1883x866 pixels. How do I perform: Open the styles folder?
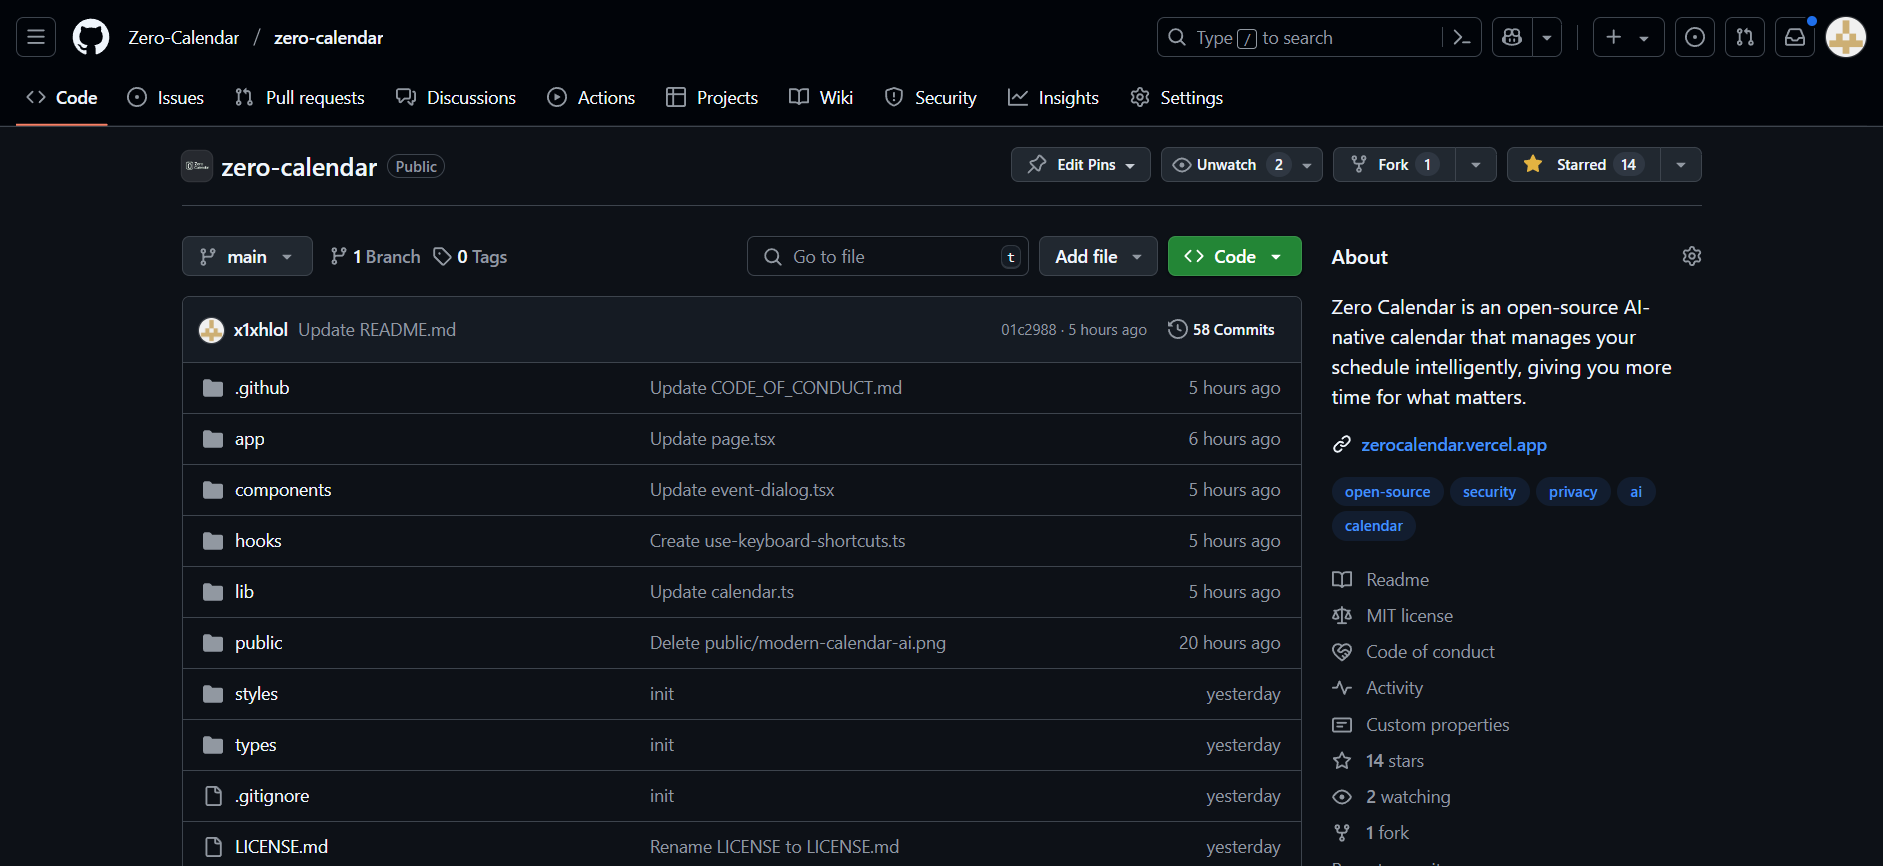tap(256, 693)
